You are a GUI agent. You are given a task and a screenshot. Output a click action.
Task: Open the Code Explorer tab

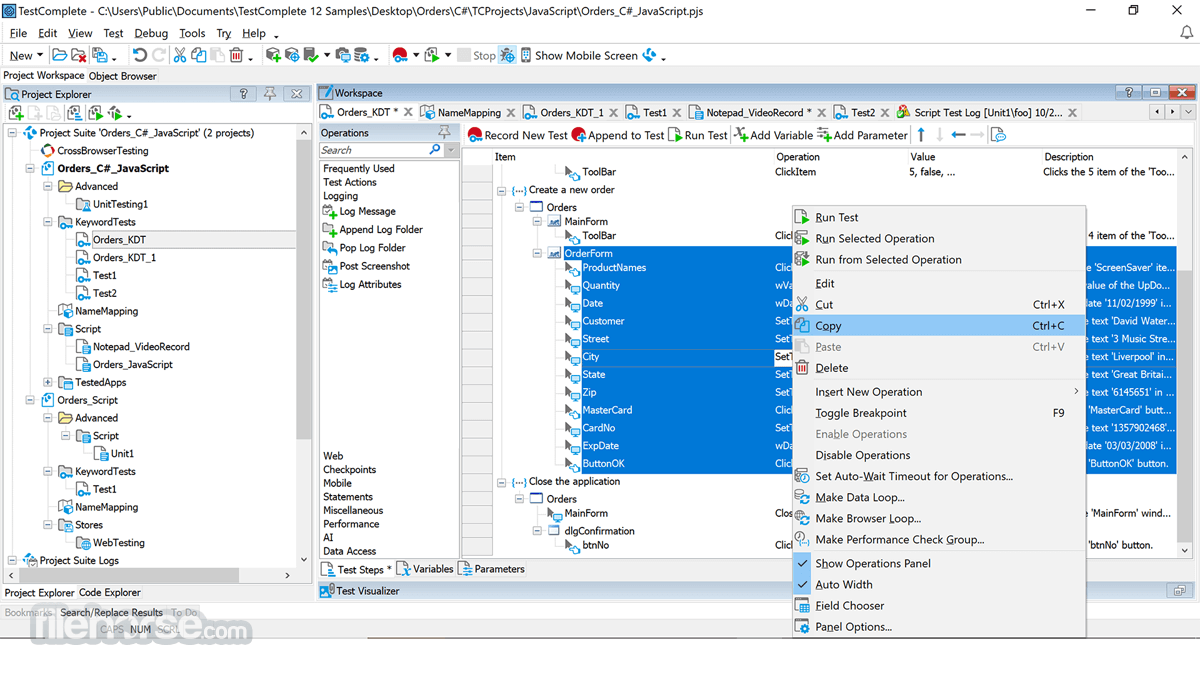click(110, 592)
